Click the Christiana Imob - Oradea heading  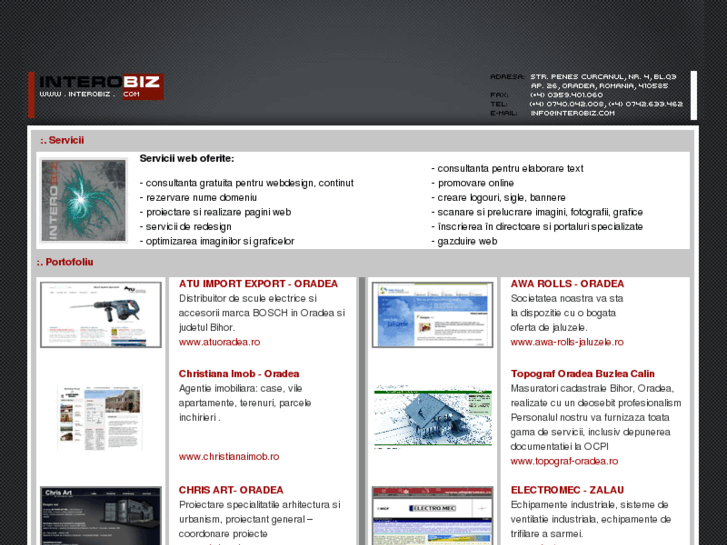pos(239,373)
